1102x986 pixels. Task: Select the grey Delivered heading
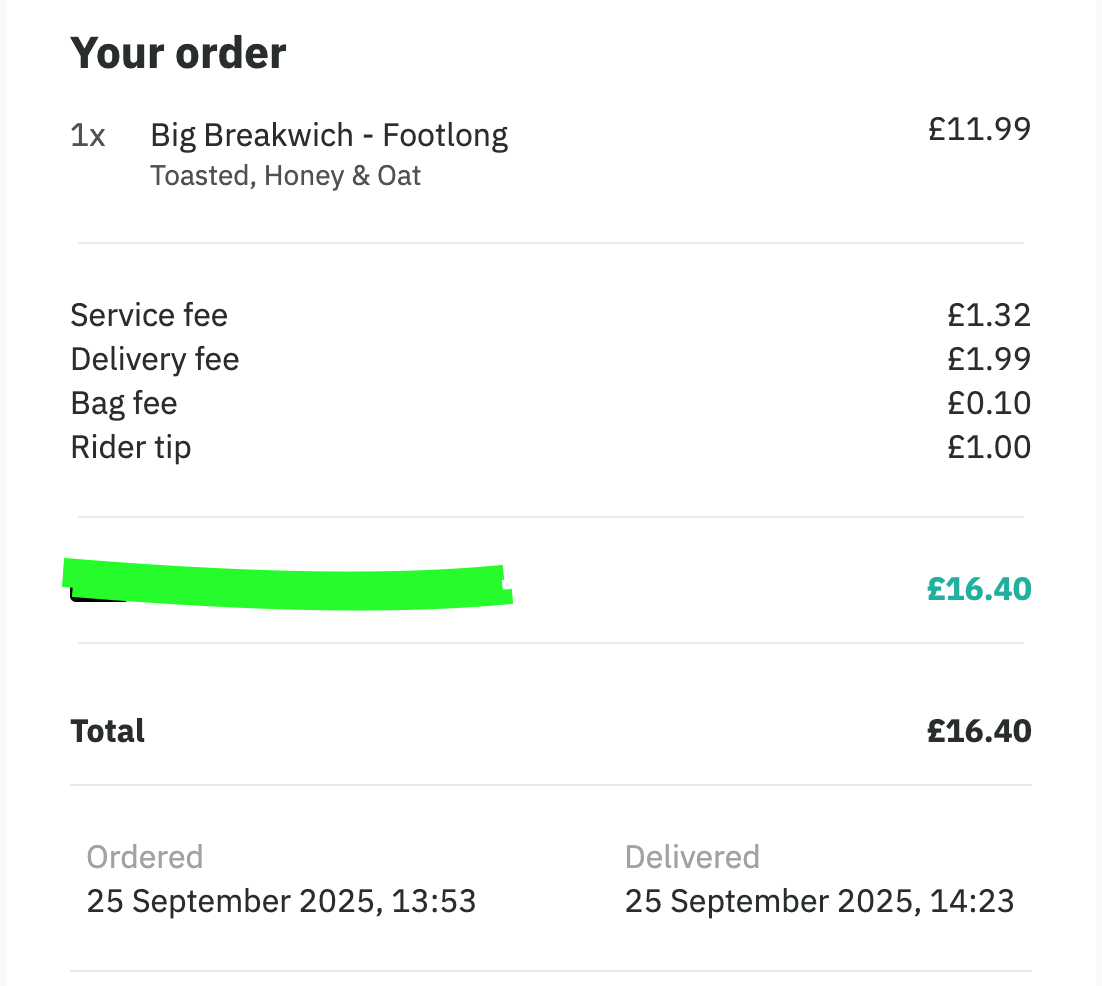[x=692, y=857]
